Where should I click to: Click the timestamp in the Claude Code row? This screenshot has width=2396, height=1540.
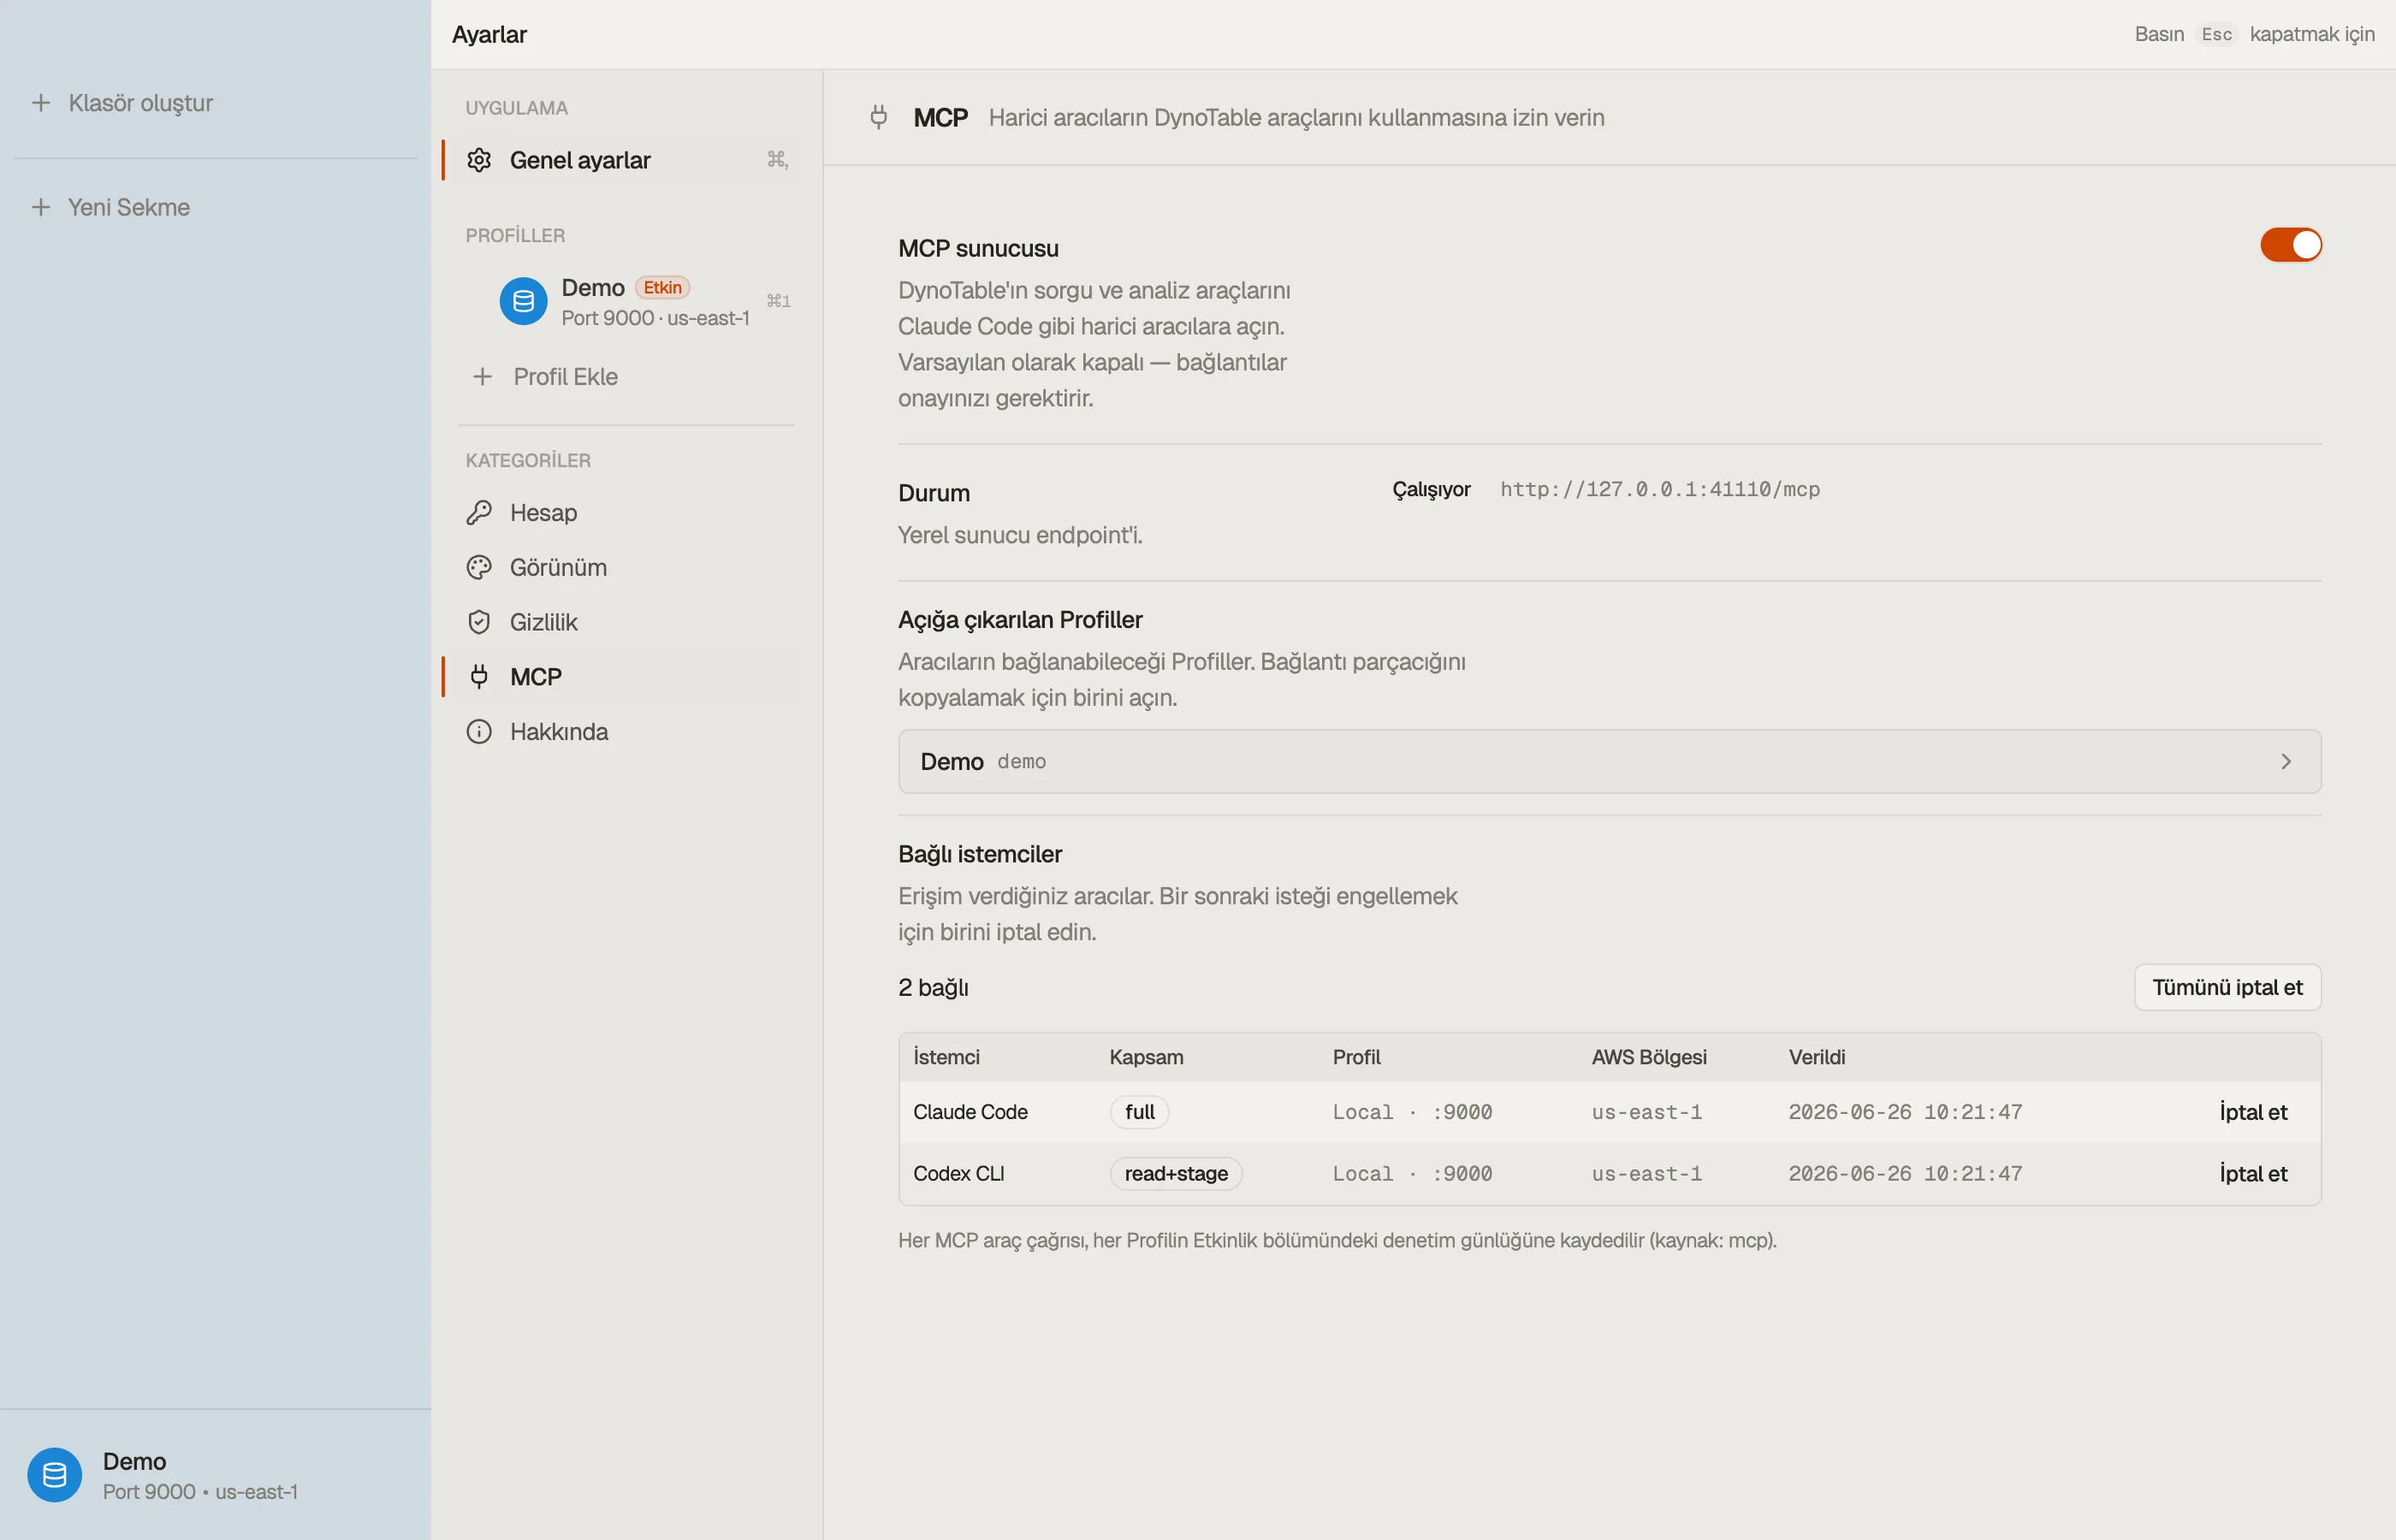click(x=1905, y=1112)
